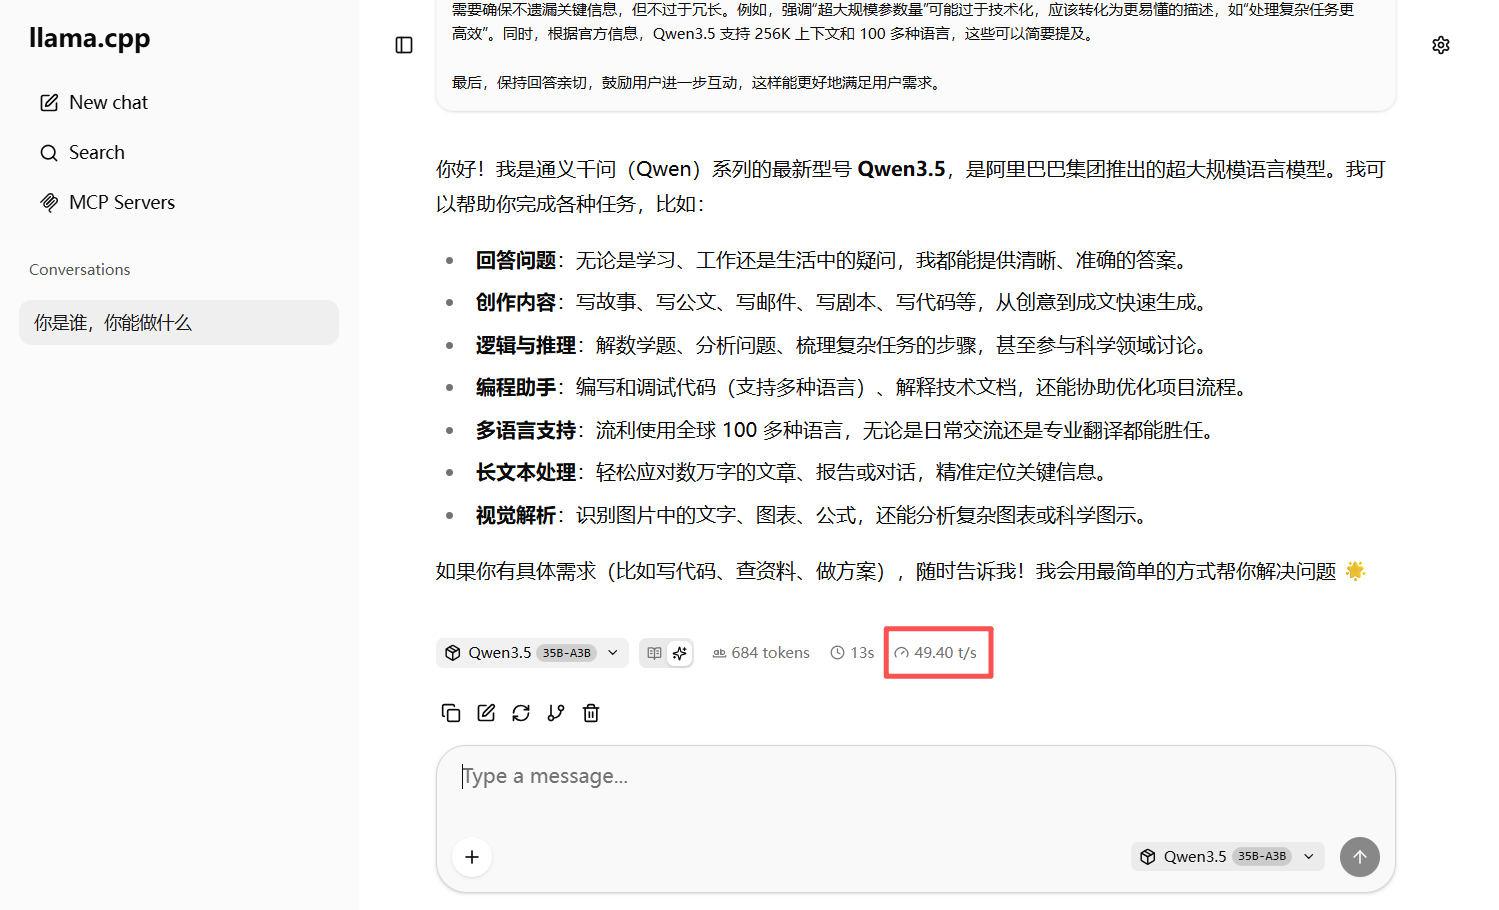Open the model dropdown below the response
The width and height of the screenshot is (1499, 910).
click(532, 653)
